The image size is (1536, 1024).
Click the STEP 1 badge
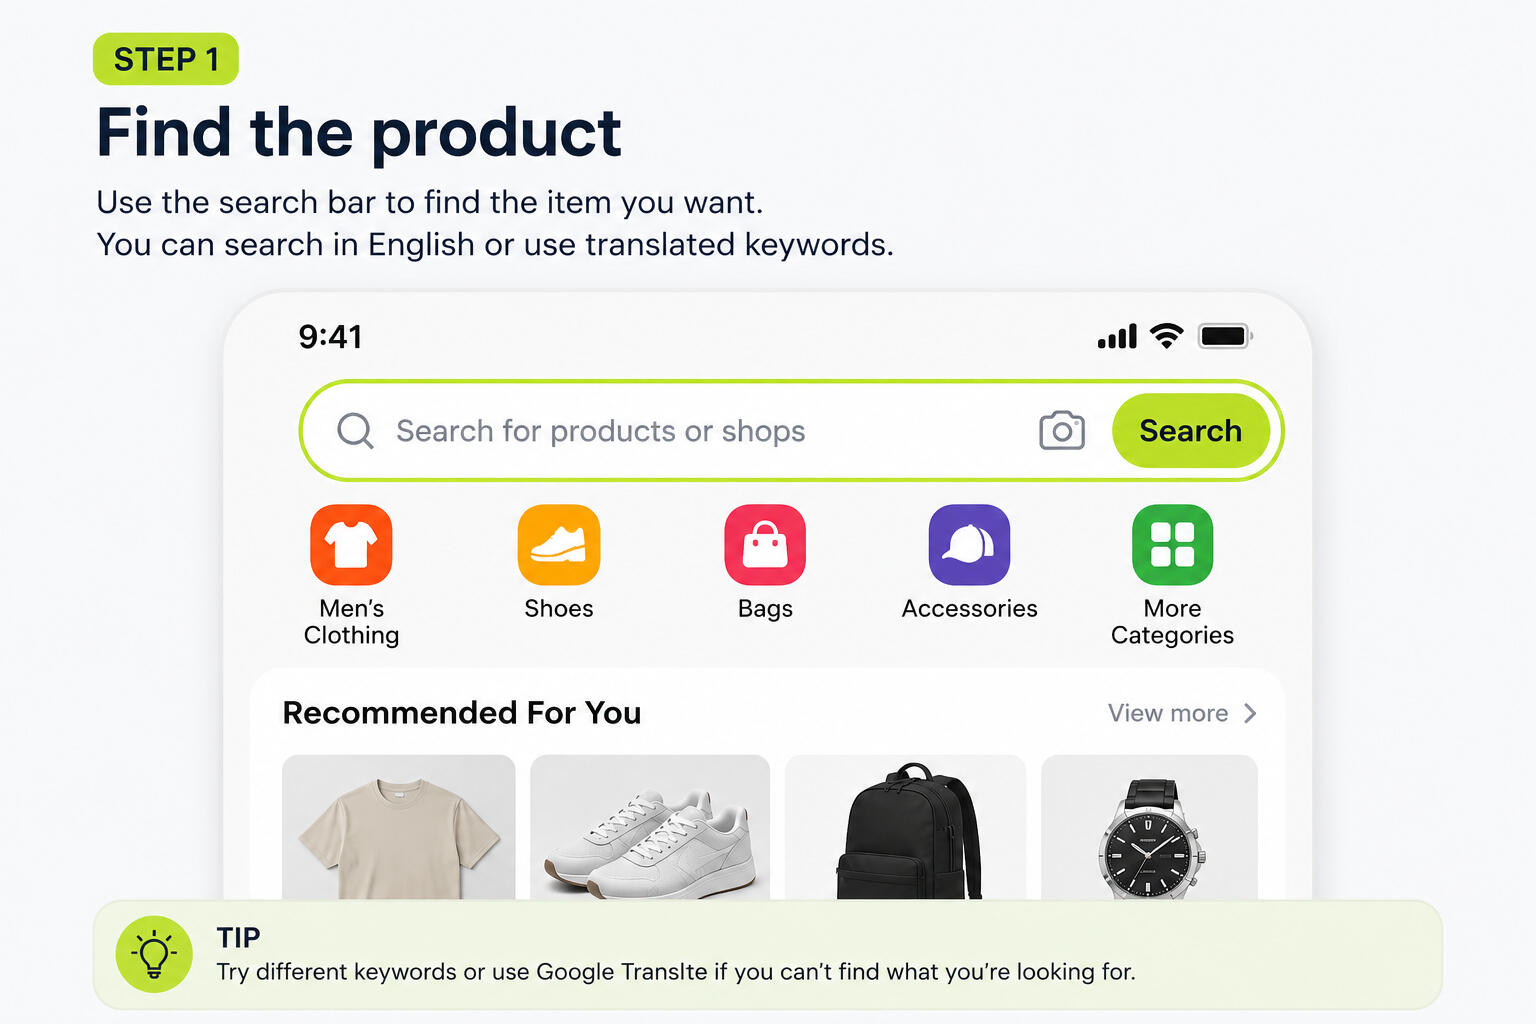pyautogui.click(x=166, y=59)
